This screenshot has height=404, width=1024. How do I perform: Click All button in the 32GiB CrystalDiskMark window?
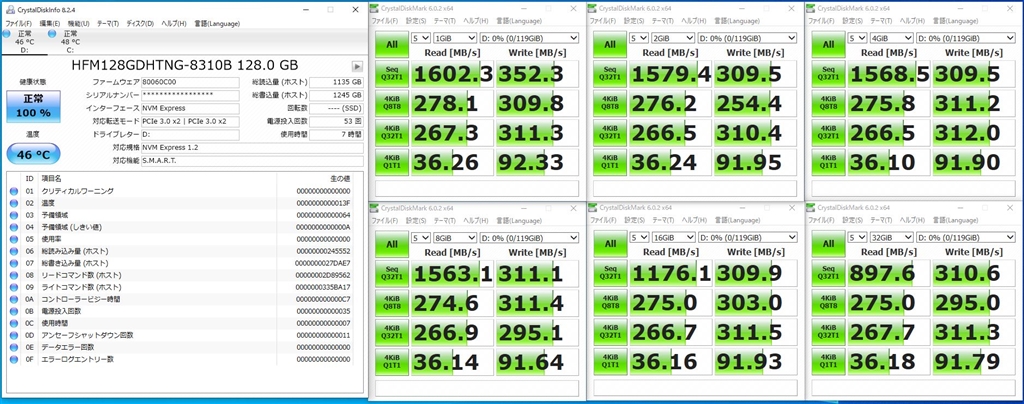click(828, 243)
